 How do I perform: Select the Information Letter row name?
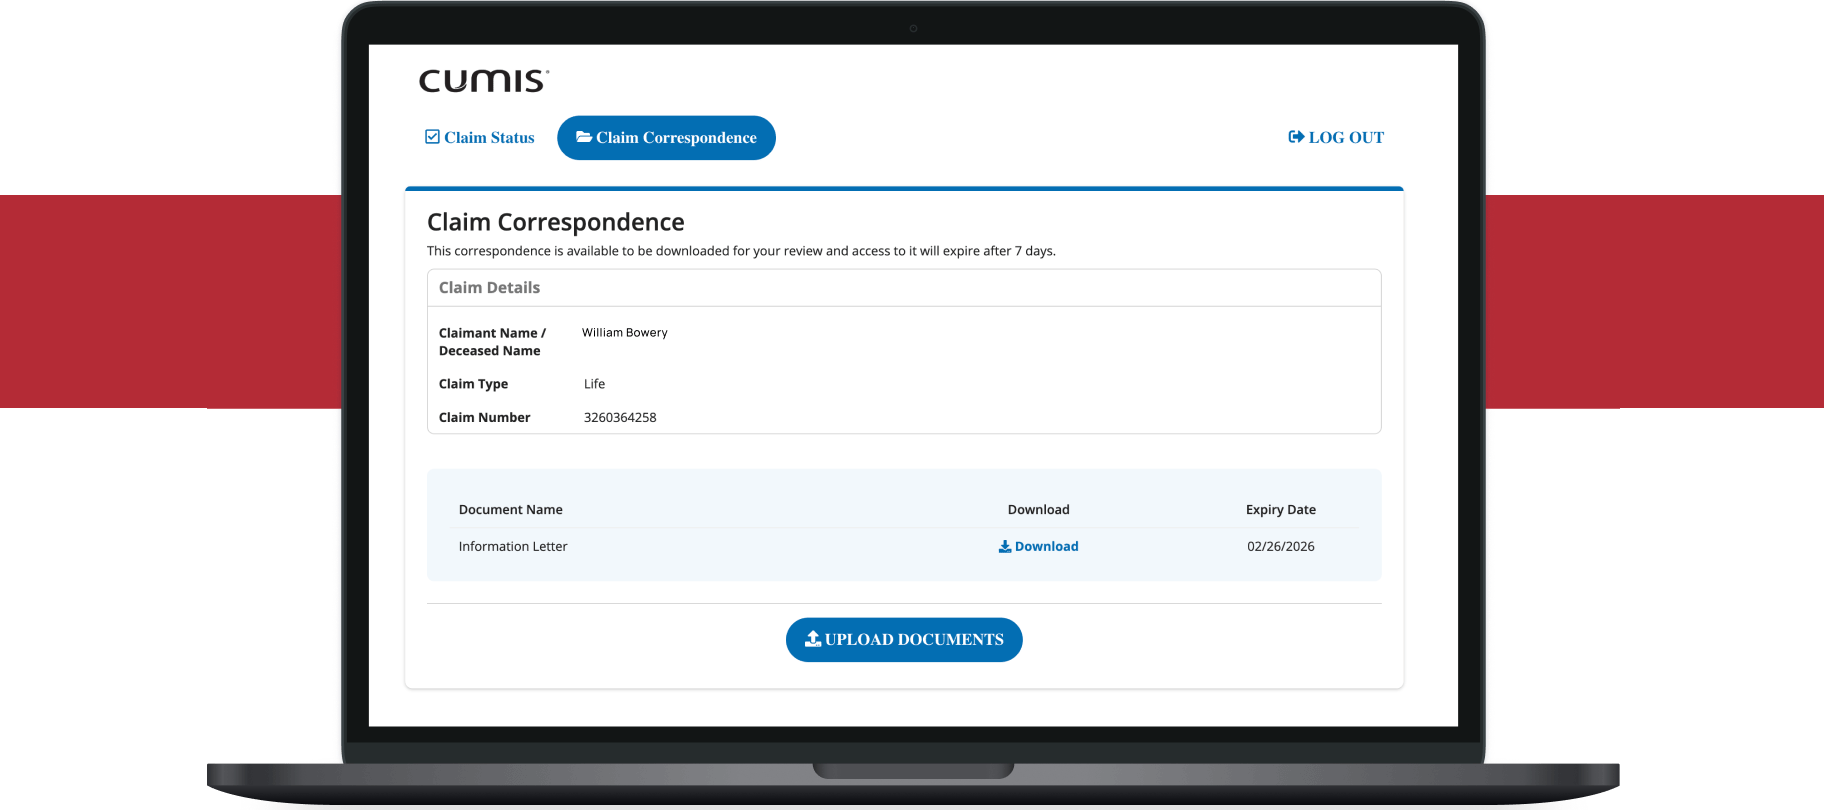(x=512, y=547)
